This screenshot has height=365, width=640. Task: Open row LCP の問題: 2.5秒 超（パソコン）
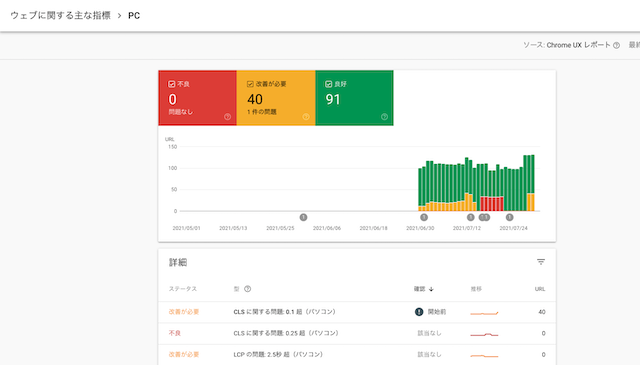click(357, 354)
